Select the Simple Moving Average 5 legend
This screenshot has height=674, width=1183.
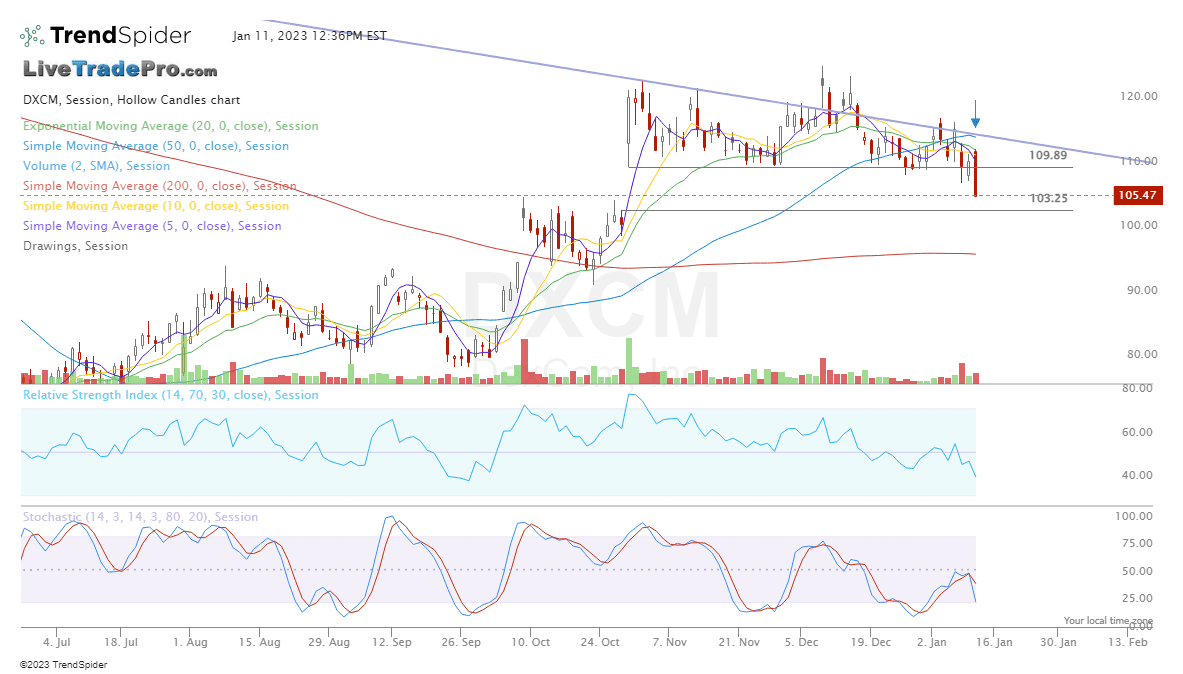[151, 226]
